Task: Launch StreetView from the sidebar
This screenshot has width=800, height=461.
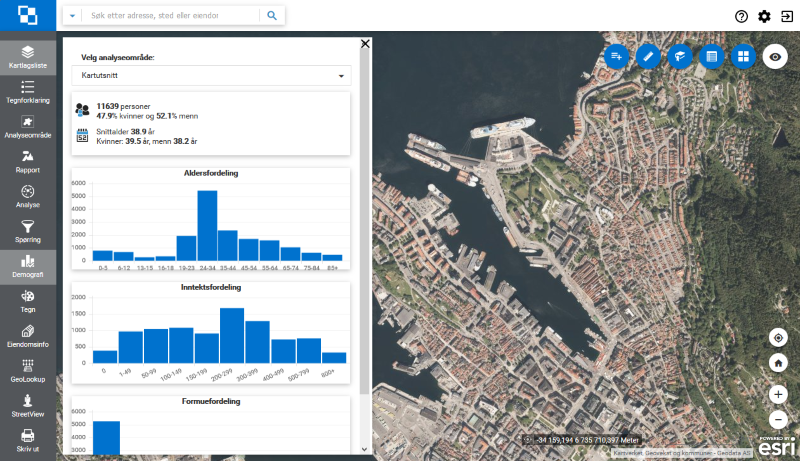Action: click(x=28, y=405)
